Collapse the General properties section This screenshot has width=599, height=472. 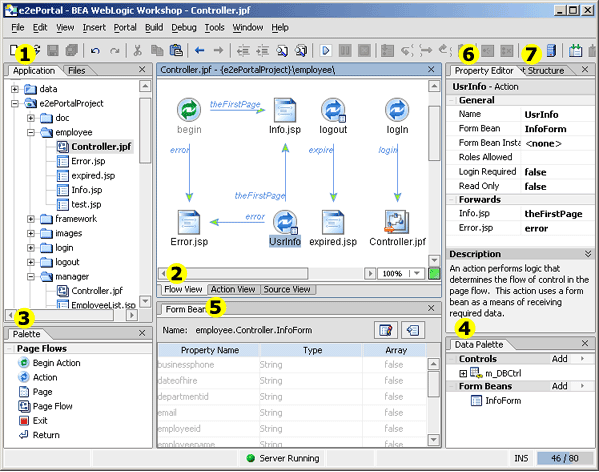coord(452,100)
